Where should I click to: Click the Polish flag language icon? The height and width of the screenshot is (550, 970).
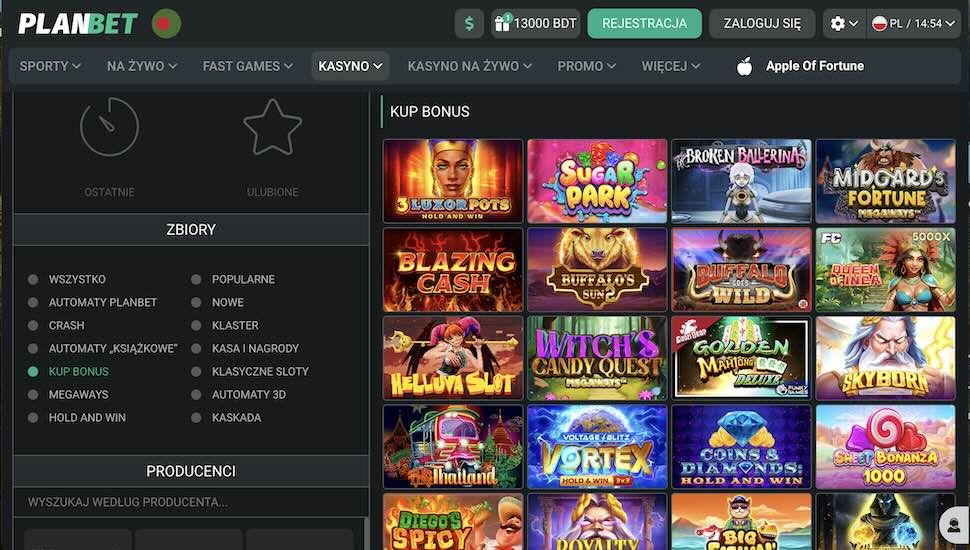[879, 24]
